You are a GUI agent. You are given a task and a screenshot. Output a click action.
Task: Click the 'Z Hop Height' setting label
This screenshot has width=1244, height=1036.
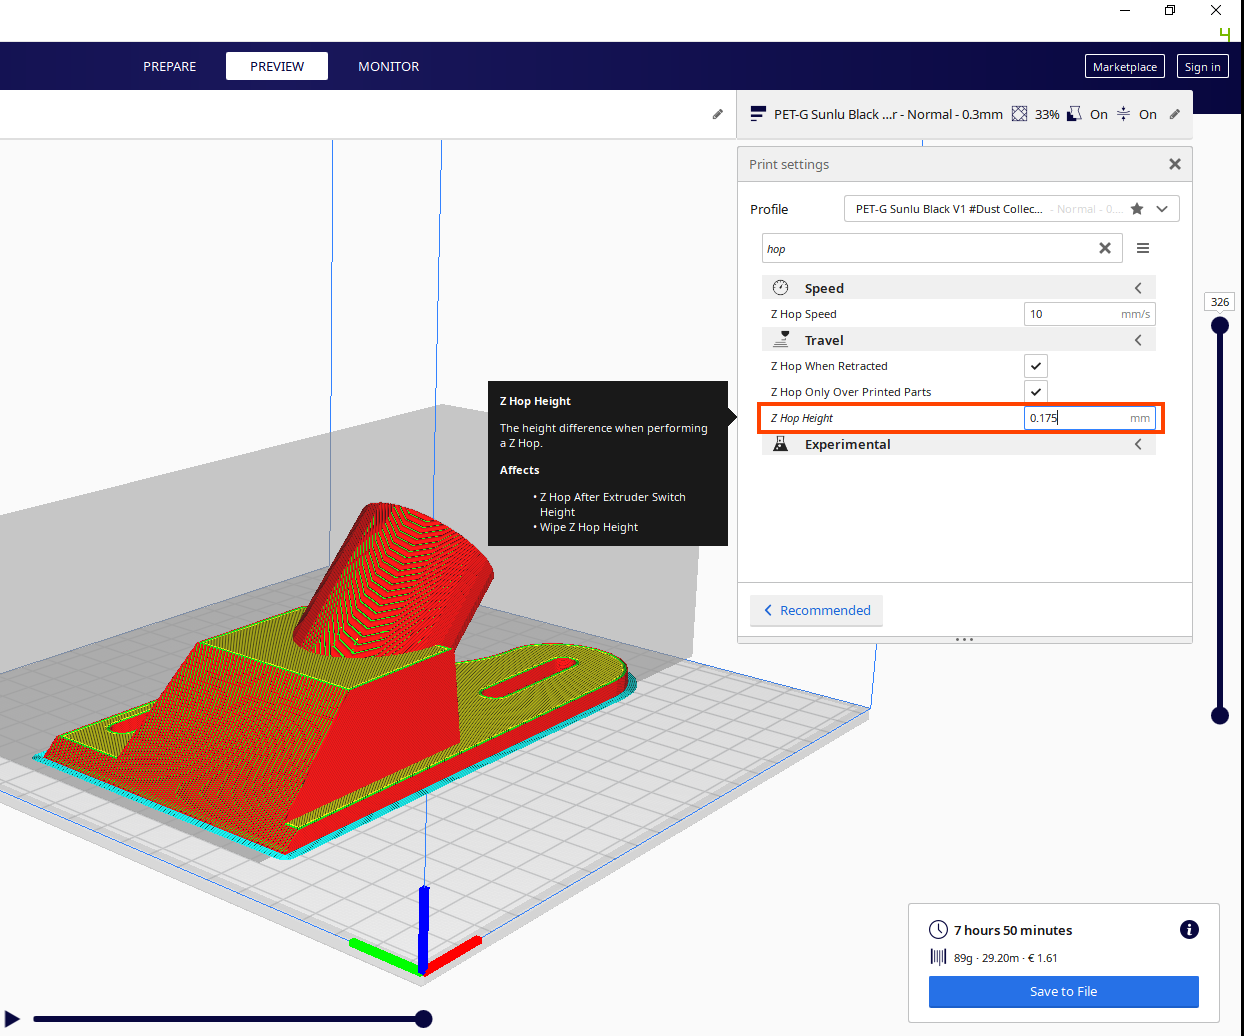[802, 418]
